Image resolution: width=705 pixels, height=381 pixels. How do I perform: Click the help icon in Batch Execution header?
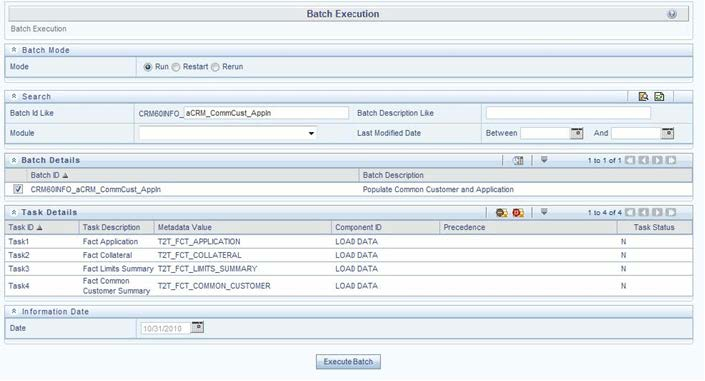[672, 14]
